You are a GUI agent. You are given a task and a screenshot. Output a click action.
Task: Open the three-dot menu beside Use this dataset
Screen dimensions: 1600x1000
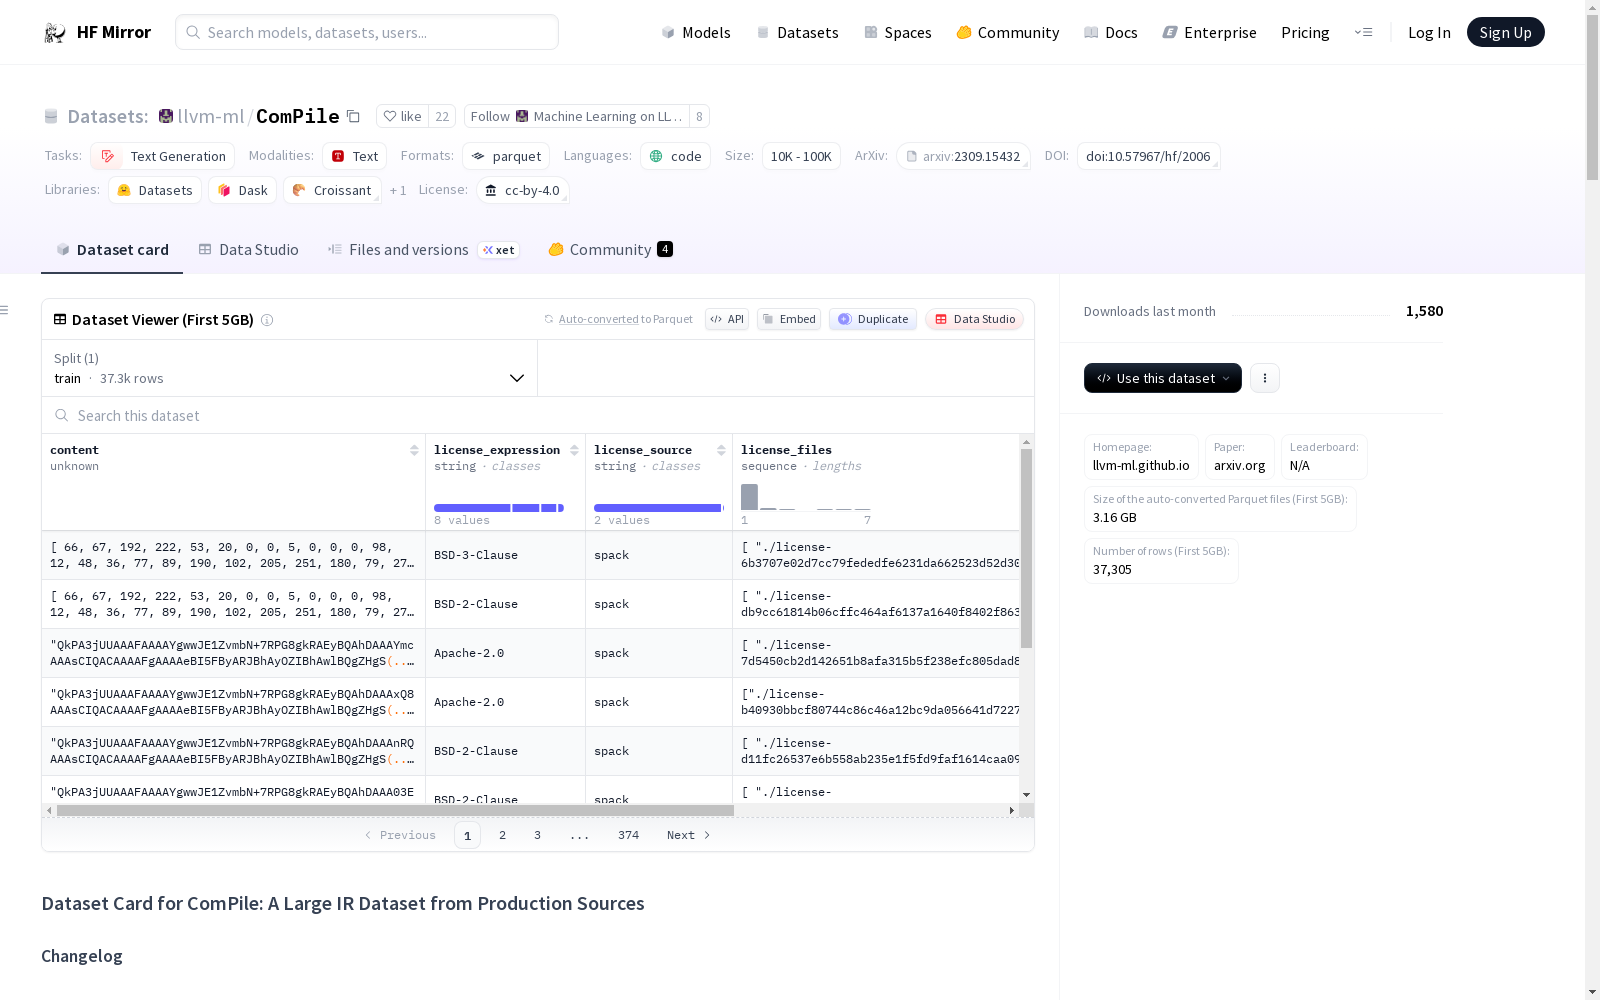tap(1265, 378)
